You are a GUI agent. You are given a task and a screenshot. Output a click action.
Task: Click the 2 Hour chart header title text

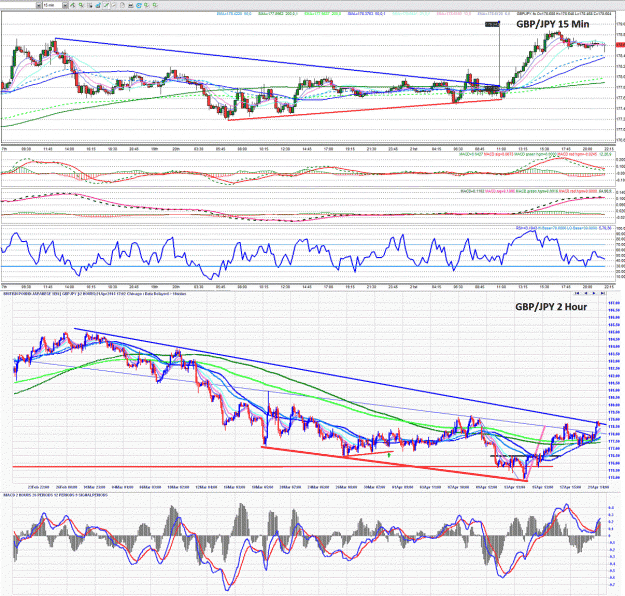tap(94, 294)
